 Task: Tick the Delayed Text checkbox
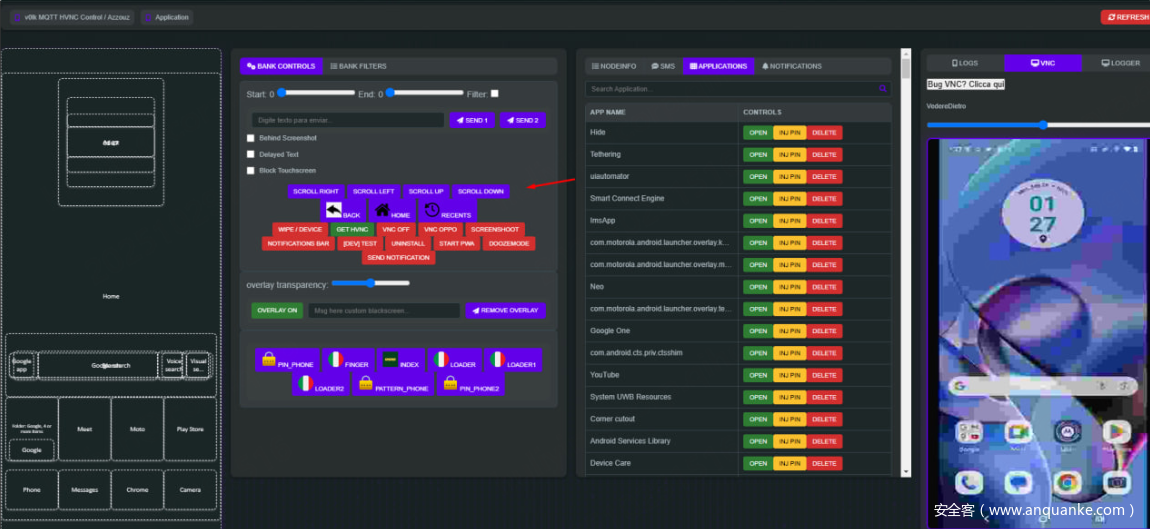[251, 154]
